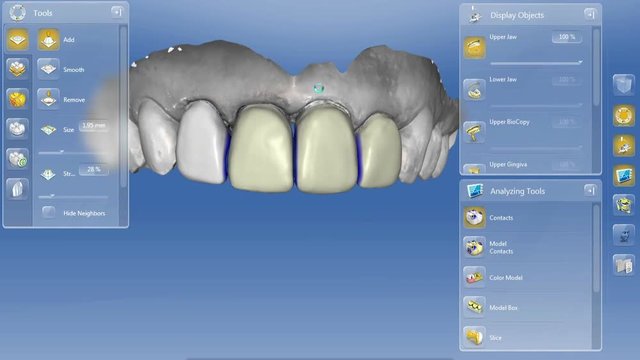Select the Add material tool
Screen dimensions: 640x360
click(x=49, y=40)
